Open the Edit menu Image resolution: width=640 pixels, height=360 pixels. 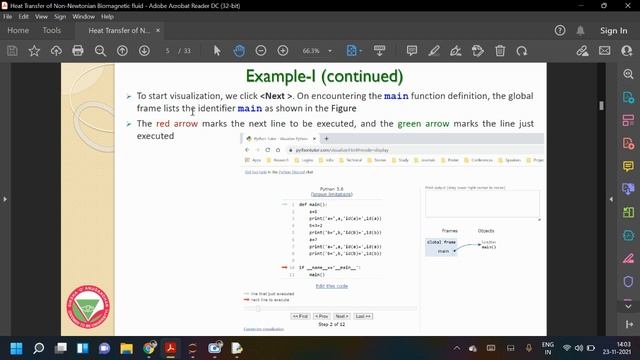[24, 17]
